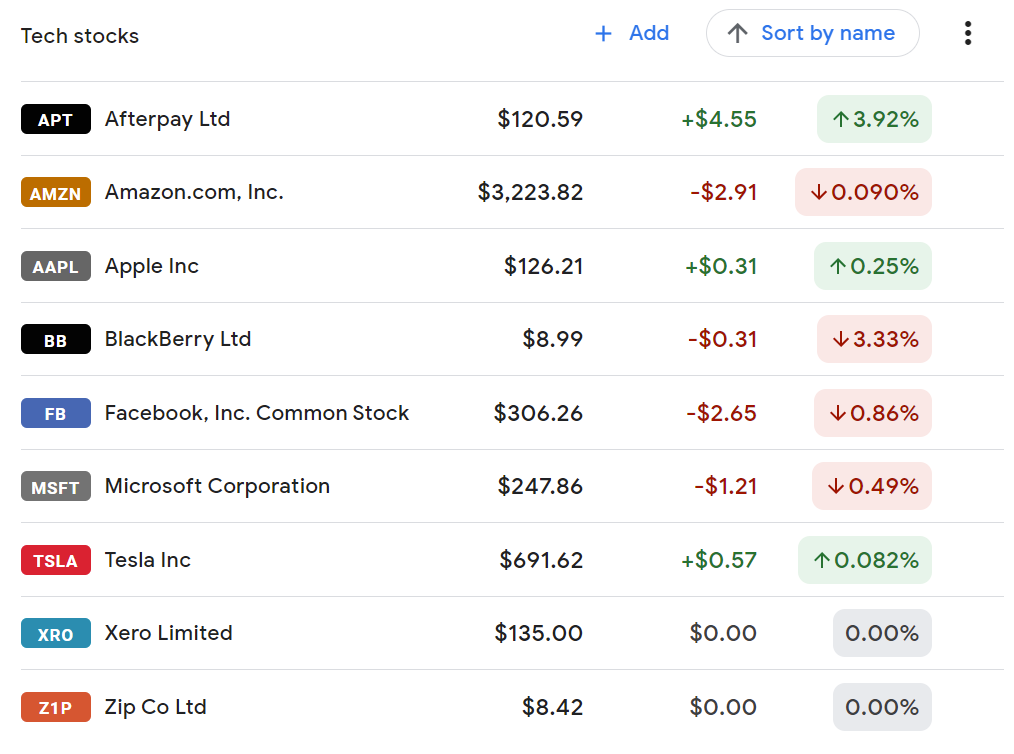The width and height of the screenshot is (1014, 754).
Task: Click the Sort by name control
Action: tap(812, 33)
